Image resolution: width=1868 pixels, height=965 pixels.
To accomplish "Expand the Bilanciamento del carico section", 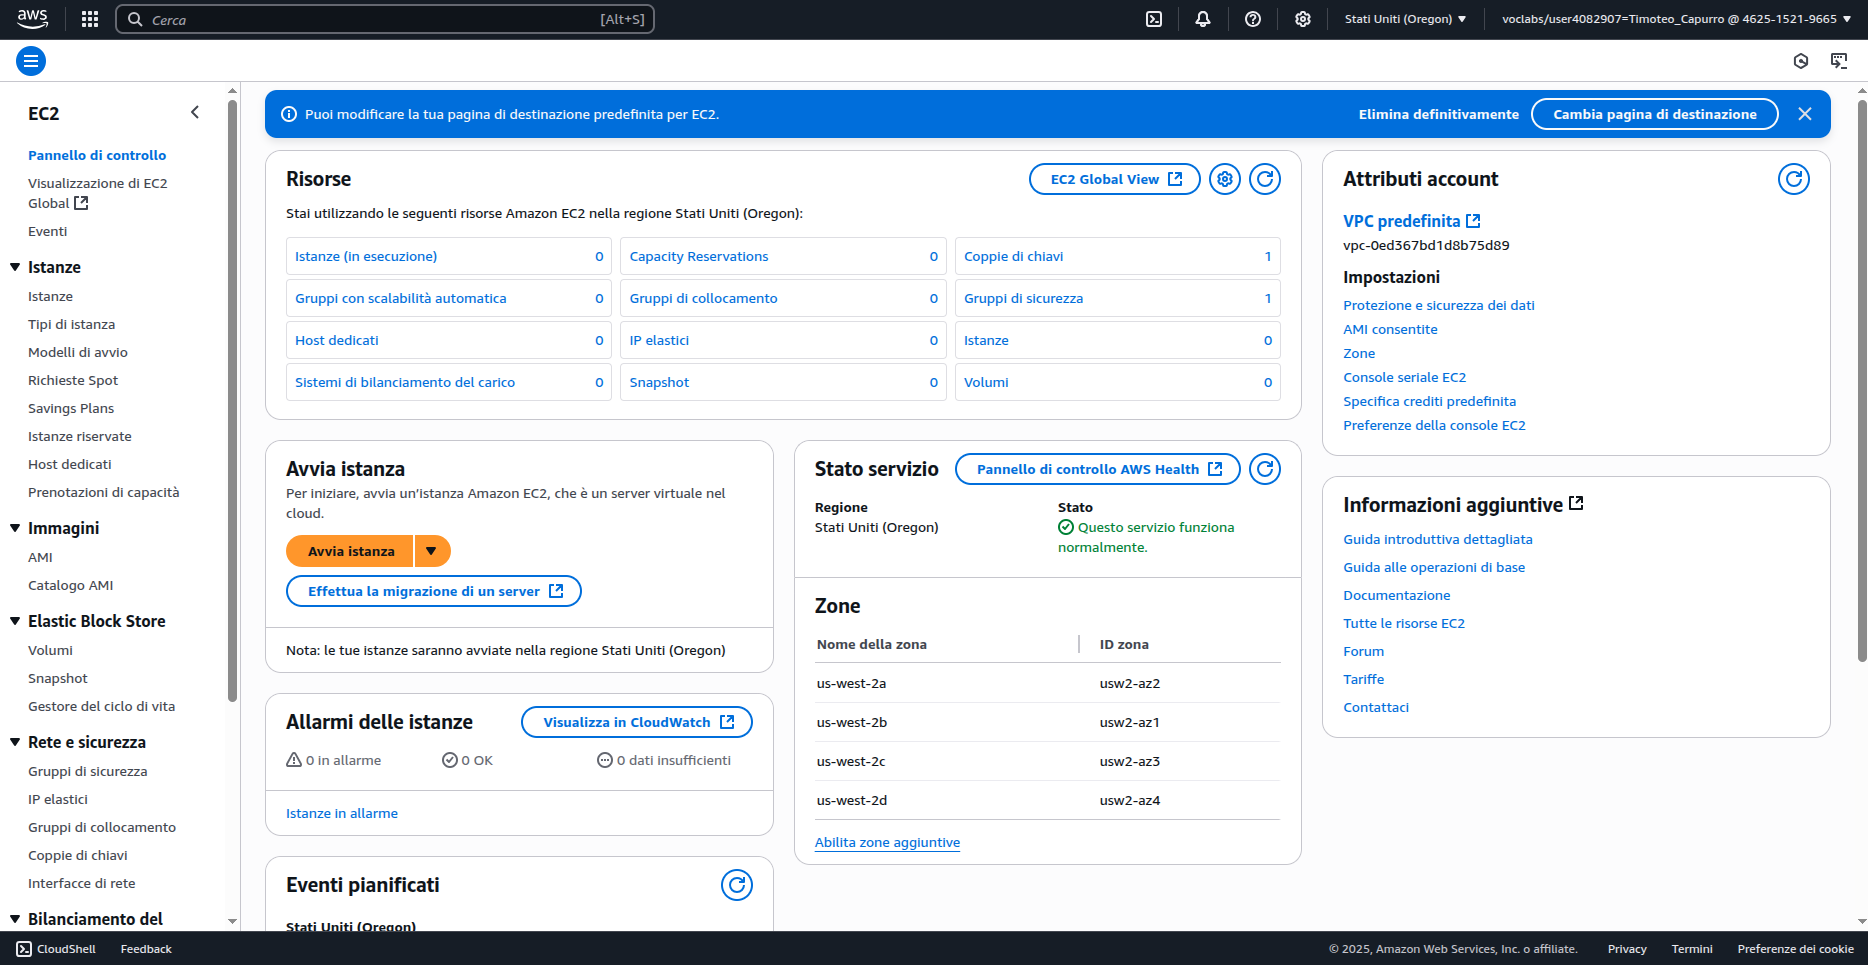I will pos(15,919).
